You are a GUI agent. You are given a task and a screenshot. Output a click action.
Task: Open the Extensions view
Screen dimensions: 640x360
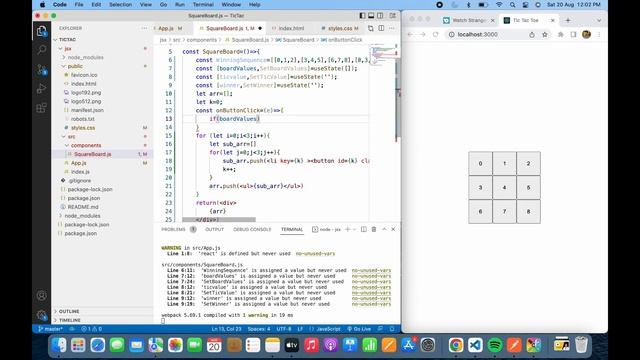pyautogui.click(x=41, y=108)
